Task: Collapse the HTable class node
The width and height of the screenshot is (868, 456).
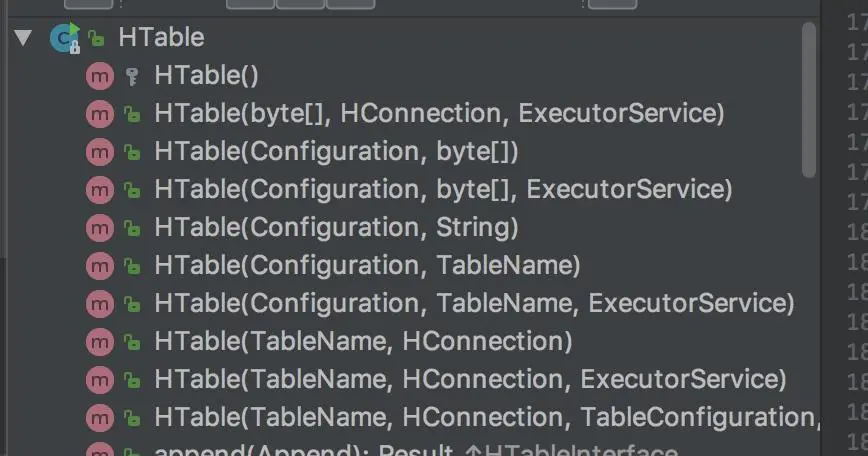Action: pyautogui.click(x=23, y=38)
